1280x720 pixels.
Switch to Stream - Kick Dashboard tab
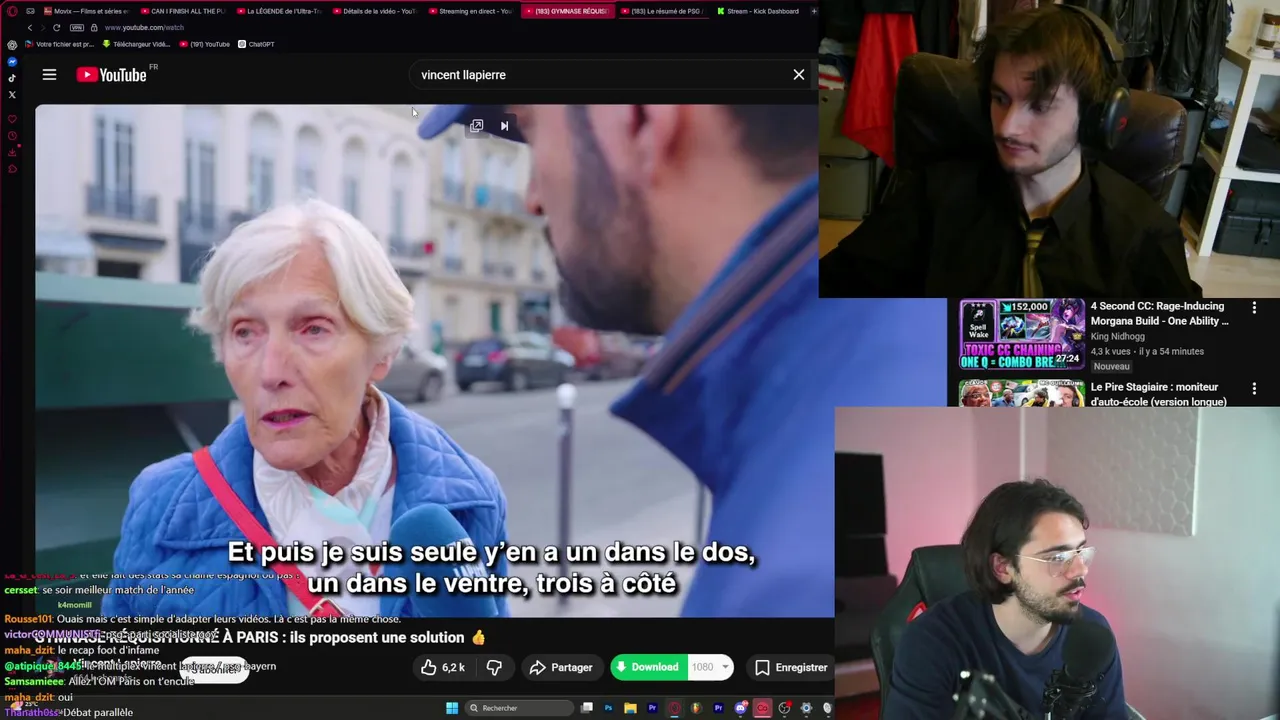pos(760,11)
